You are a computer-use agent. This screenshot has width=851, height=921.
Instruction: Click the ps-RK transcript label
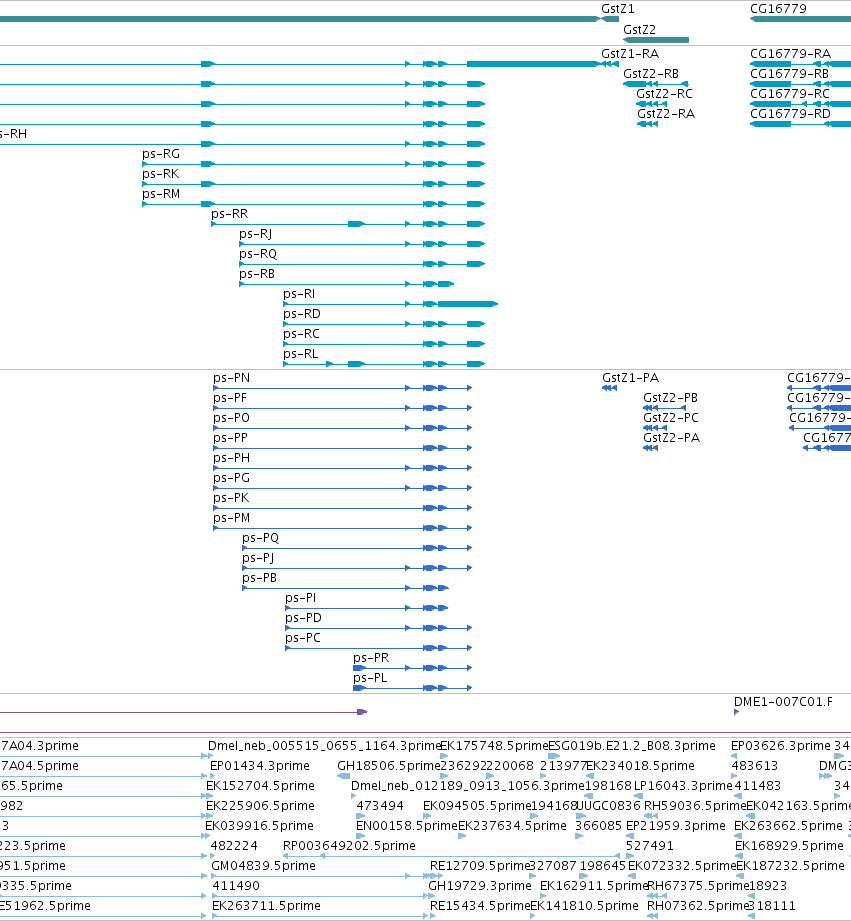[160, 174]
